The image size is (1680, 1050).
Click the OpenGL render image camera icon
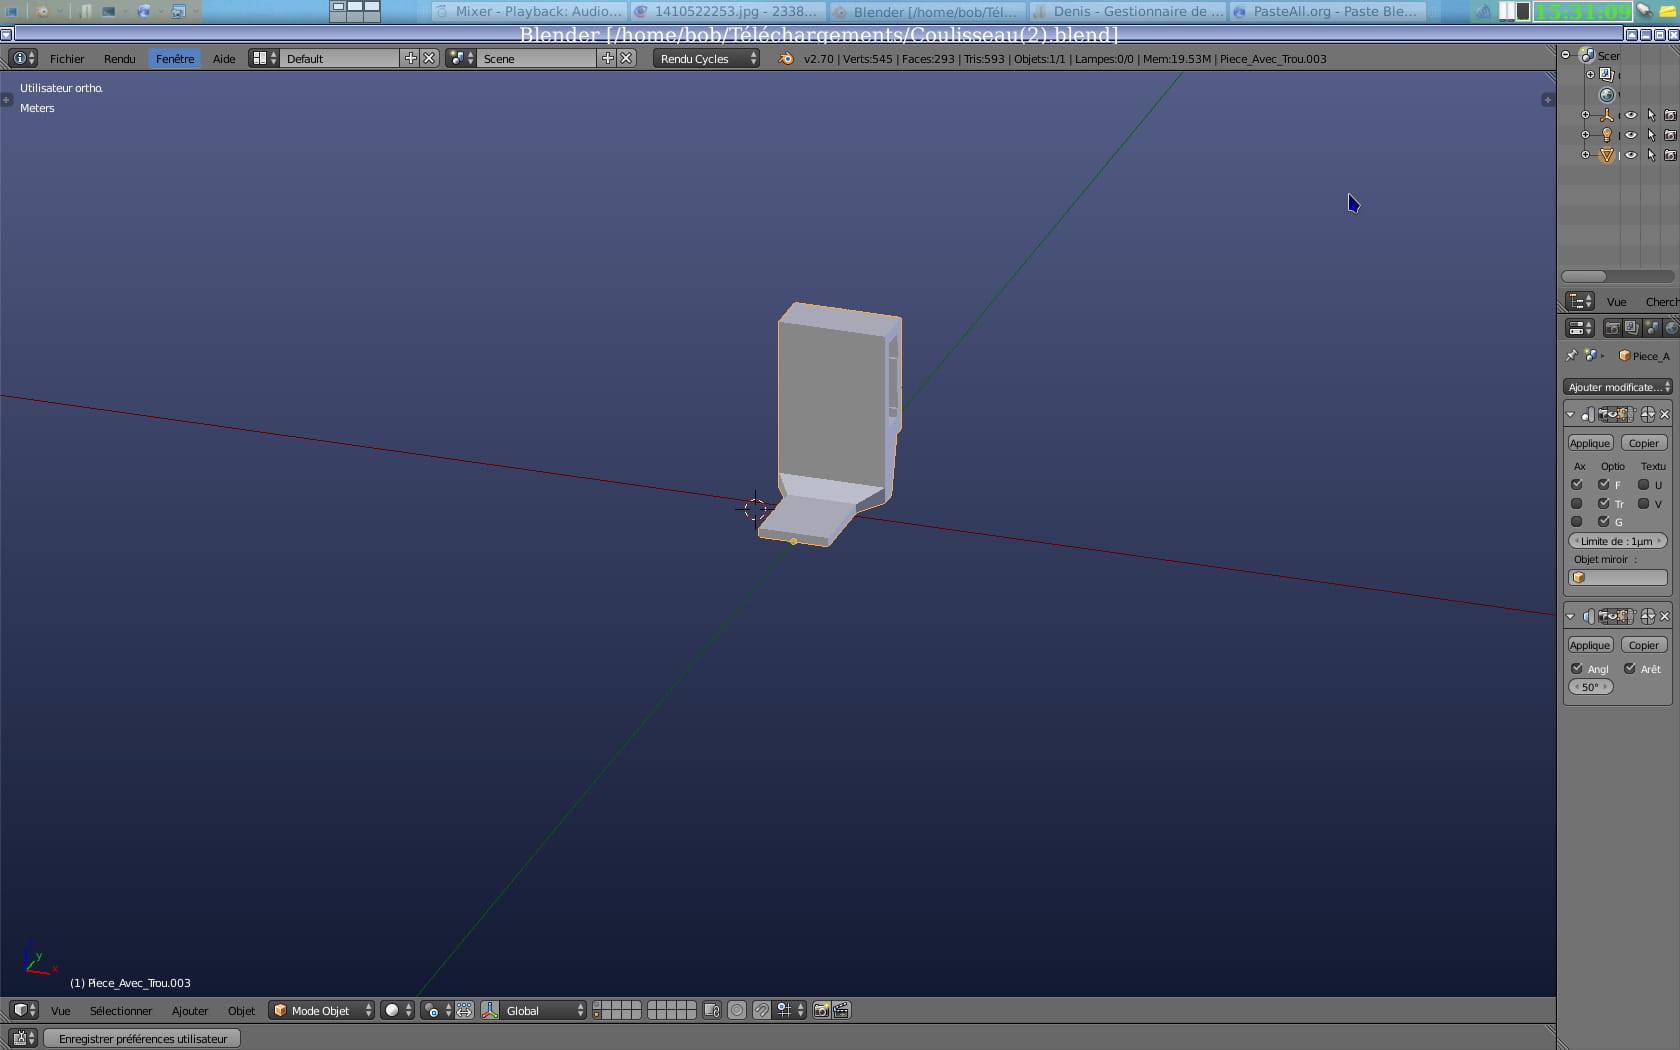821,1010
